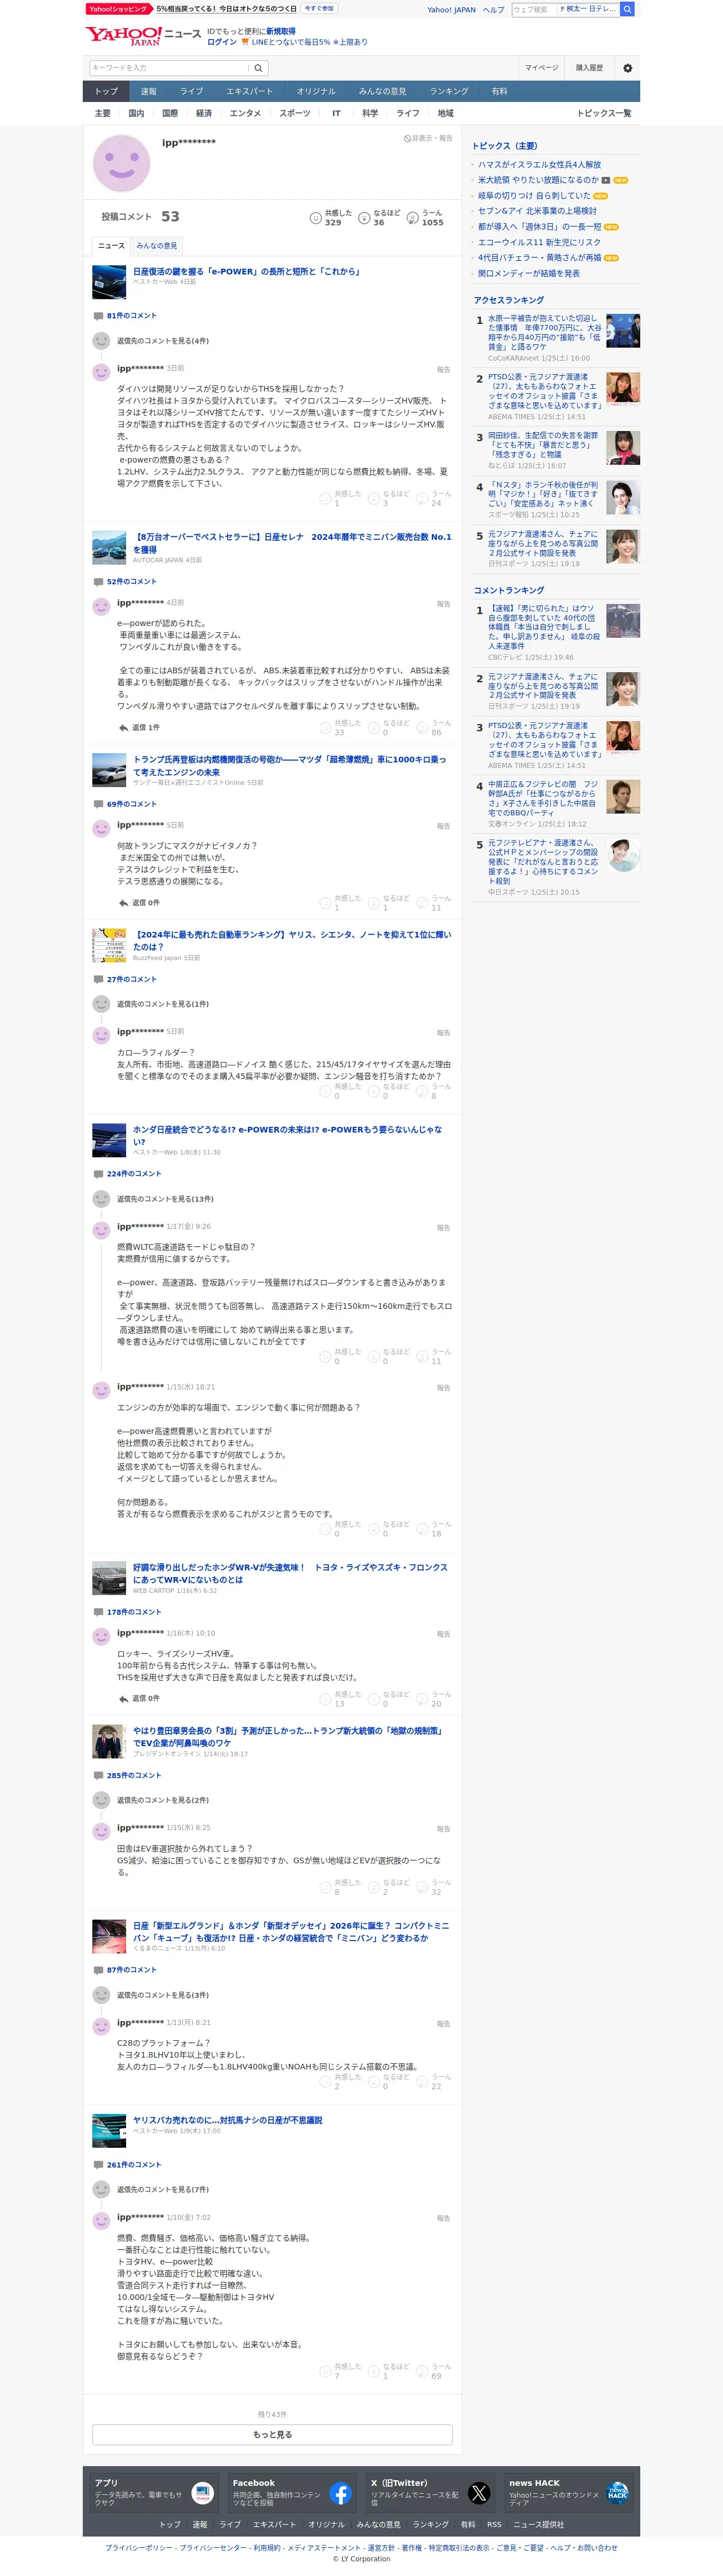
Task: Open the X (旧Twitter) icon in the footer
Action: tap(479, 2493)
